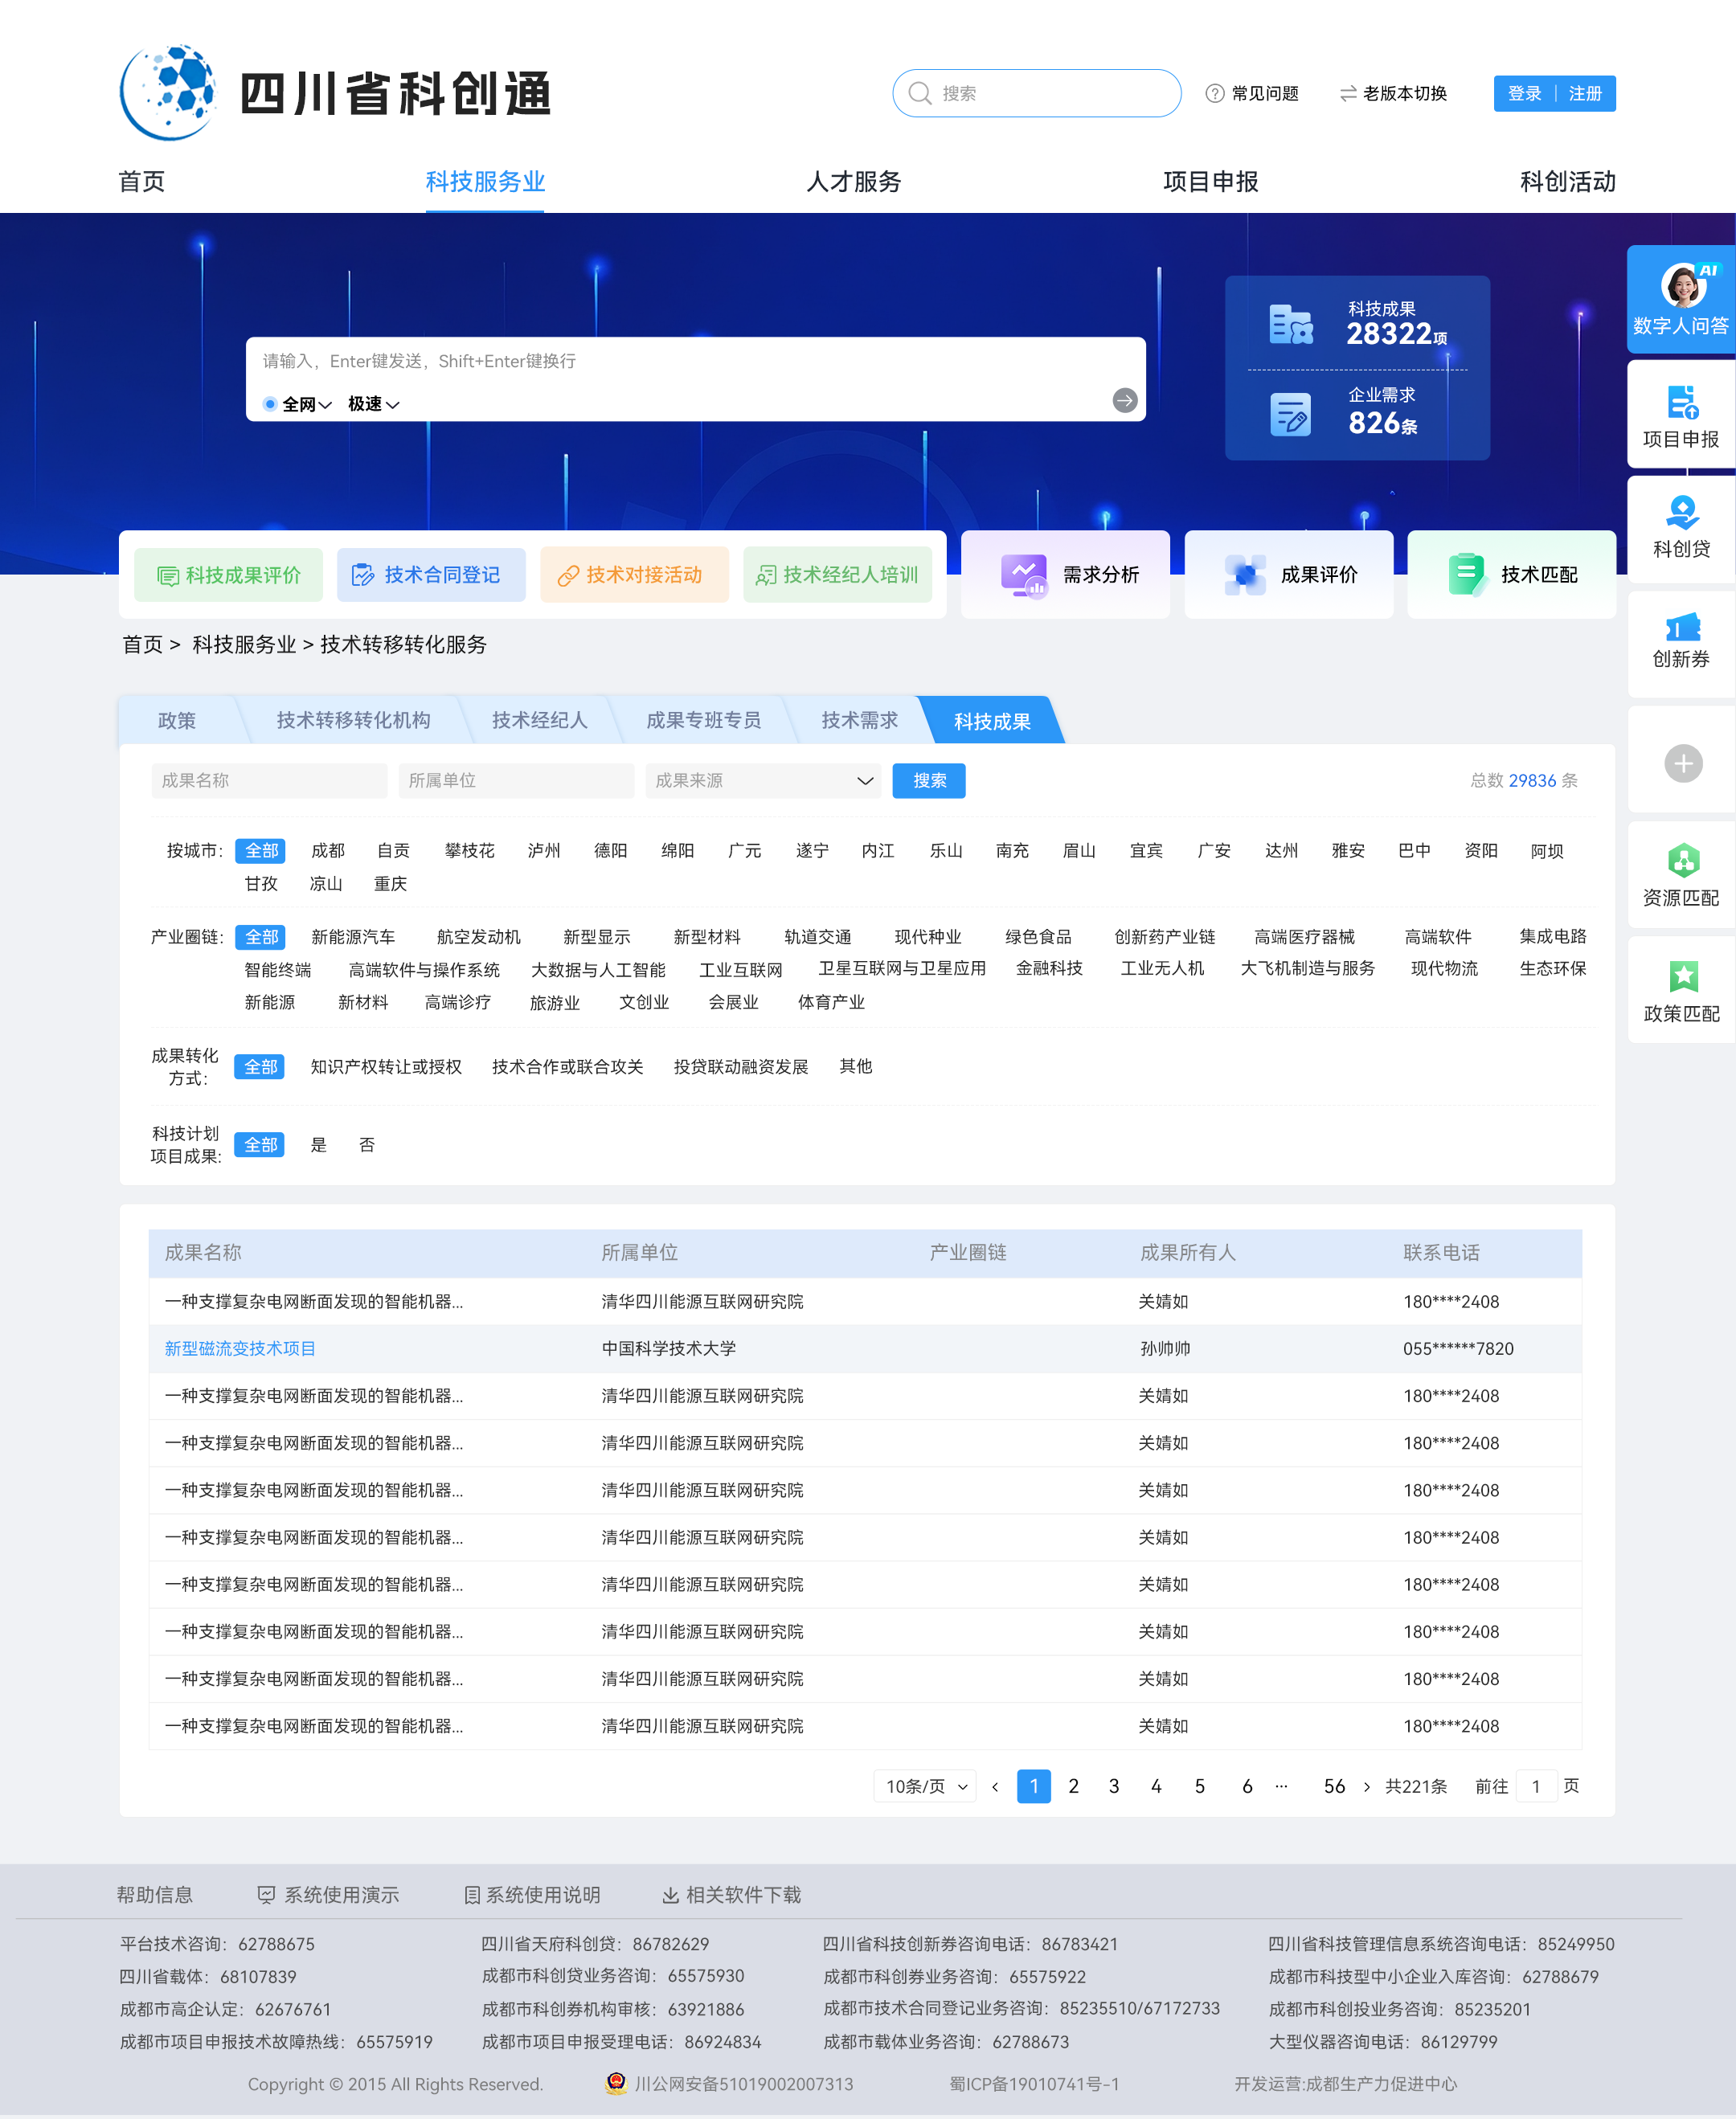
Task: Click the 政策匹配 star icon
Action: click(1682, 976)
